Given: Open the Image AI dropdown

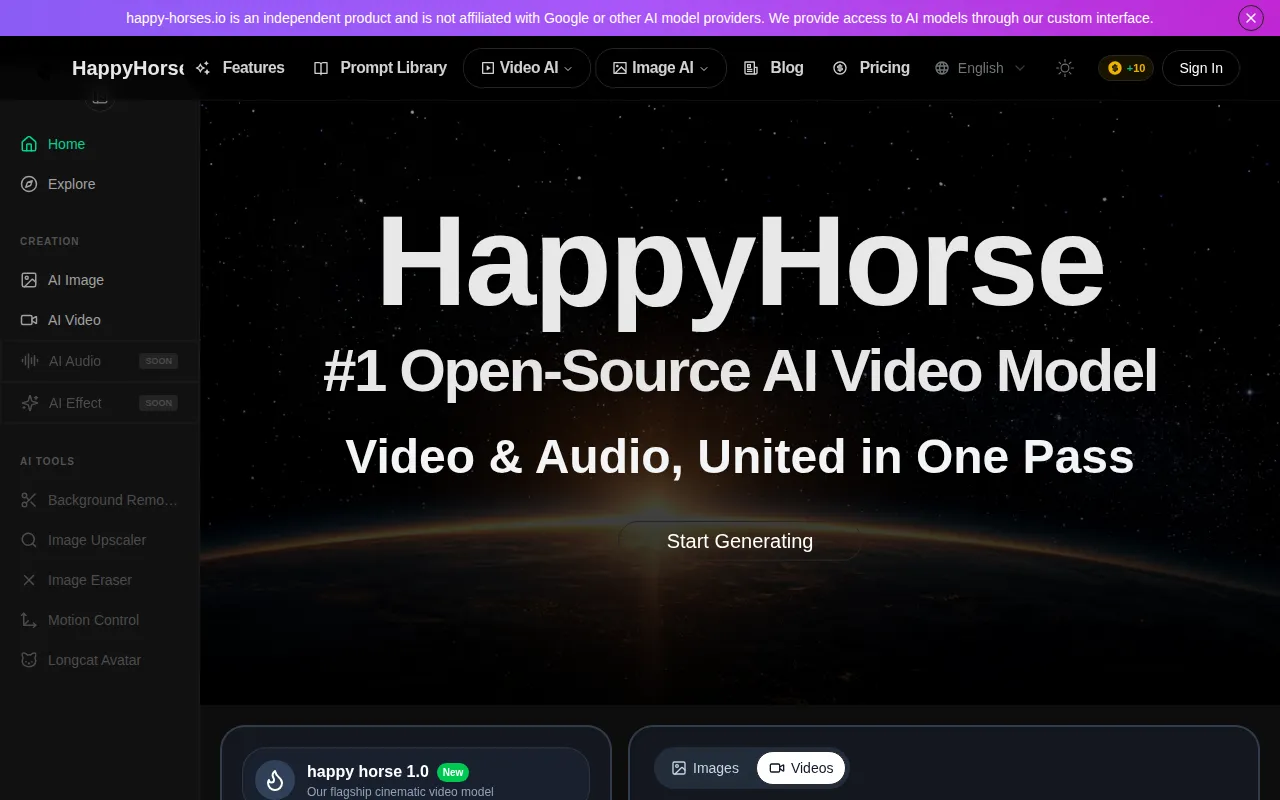Looking at the screenshot, I should point(660,68).
